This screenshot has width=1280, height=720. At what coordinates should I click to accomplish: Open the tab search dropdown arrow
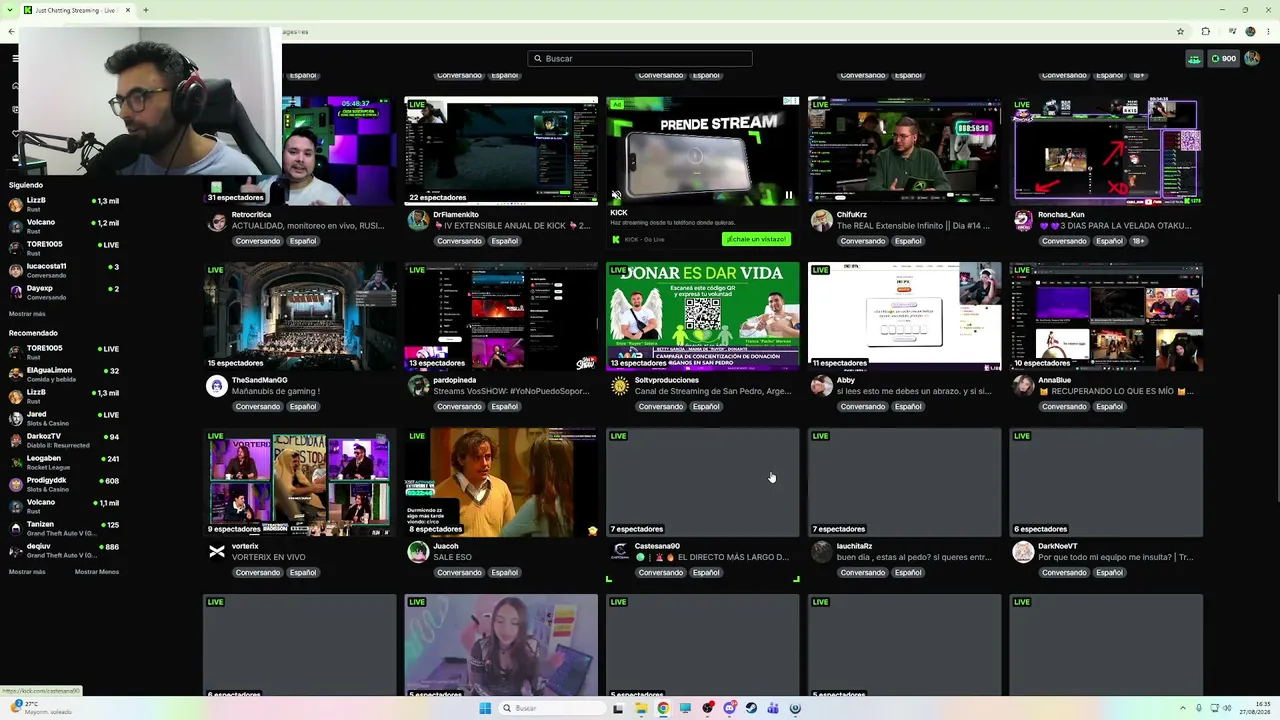click(x=11, y=10)
